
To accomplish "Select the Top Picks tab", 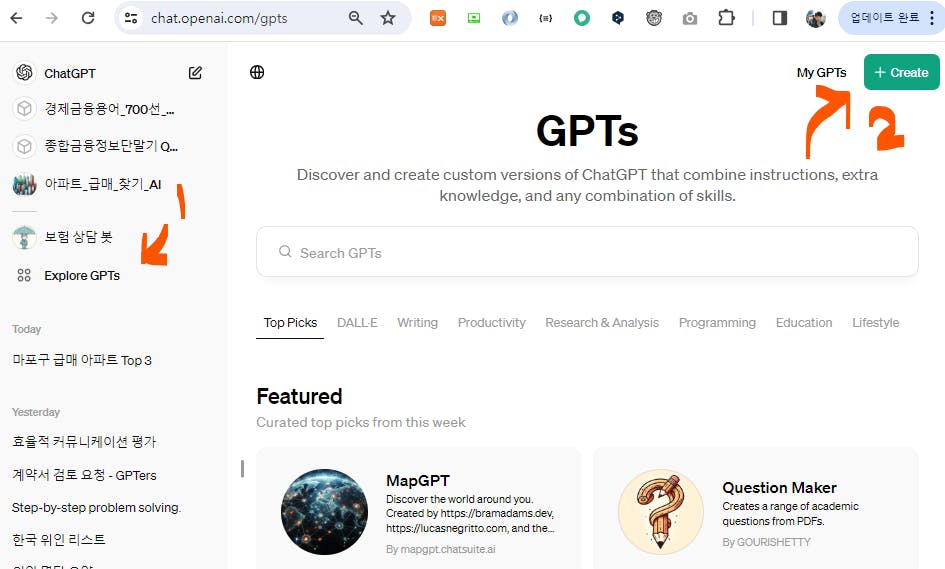I will (290, 323).
